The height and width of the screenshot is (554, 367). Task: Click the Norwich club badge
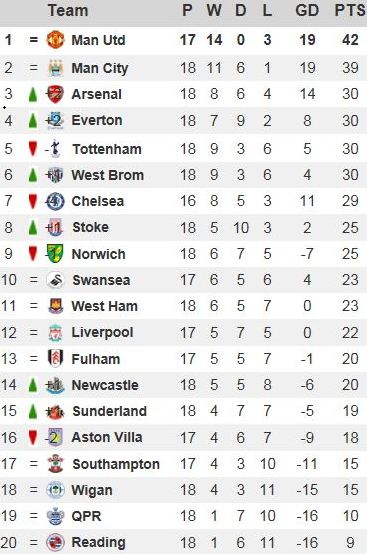point(55,253)
